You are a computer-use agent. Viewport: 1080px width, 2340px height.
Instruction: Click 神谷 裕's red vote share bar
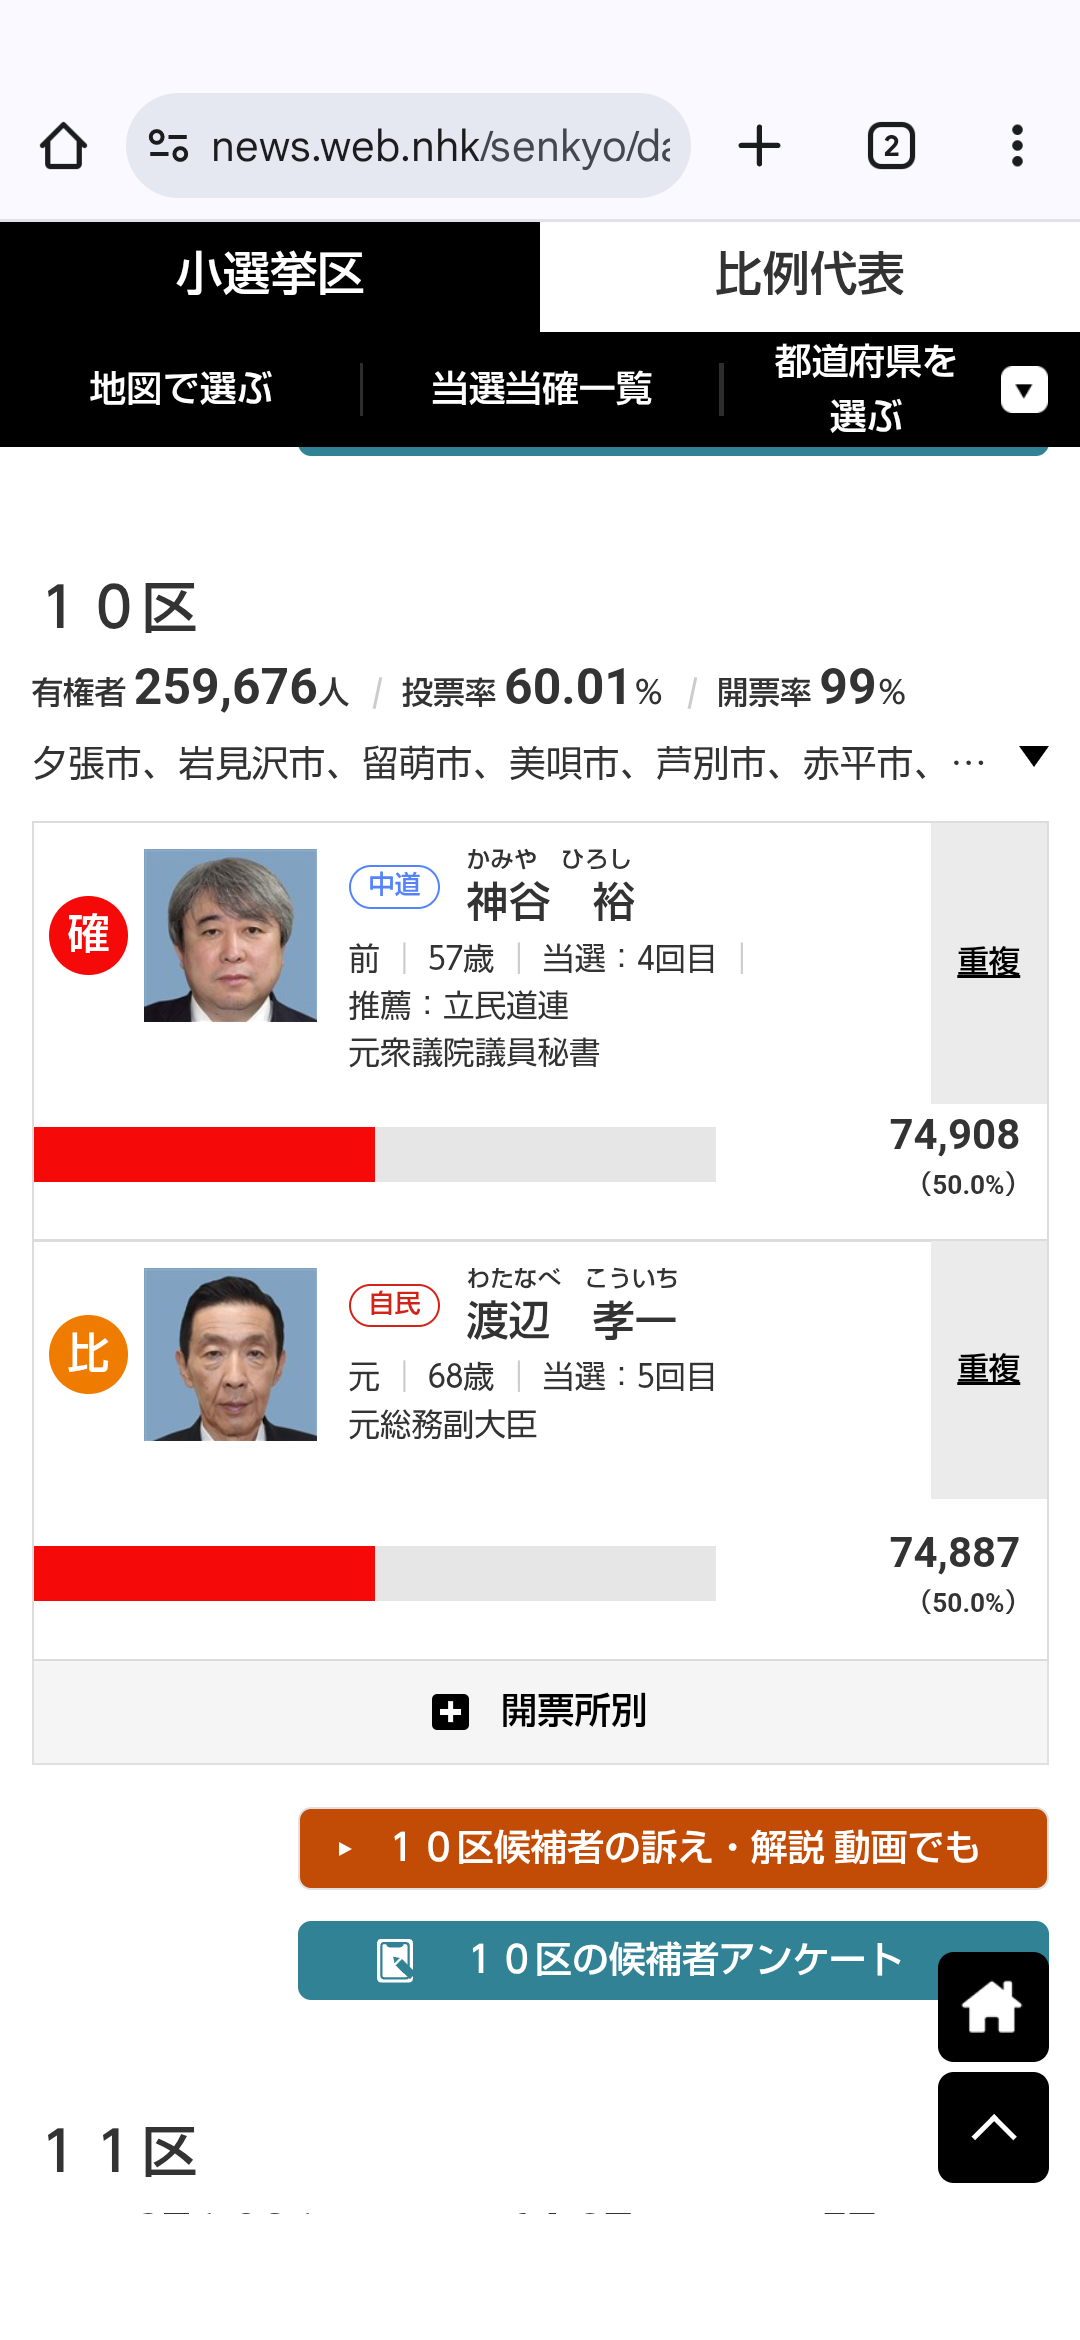[204, 1154]
